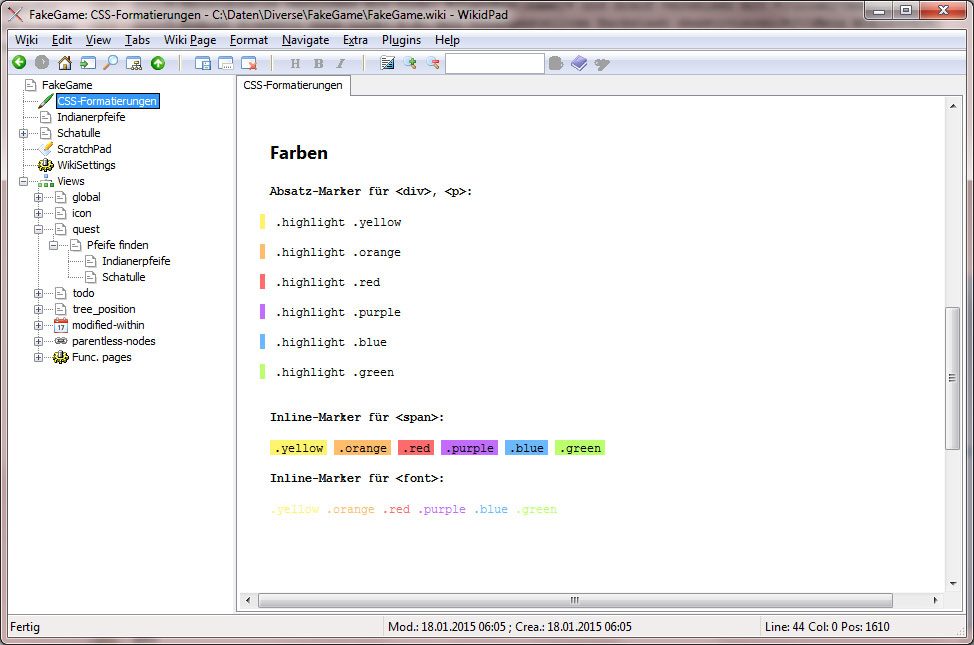The width and height of the screenshot is (974, 645).
Task: Collapse the Views tree node
Action: pyautogui.click(x=23, y=181)
